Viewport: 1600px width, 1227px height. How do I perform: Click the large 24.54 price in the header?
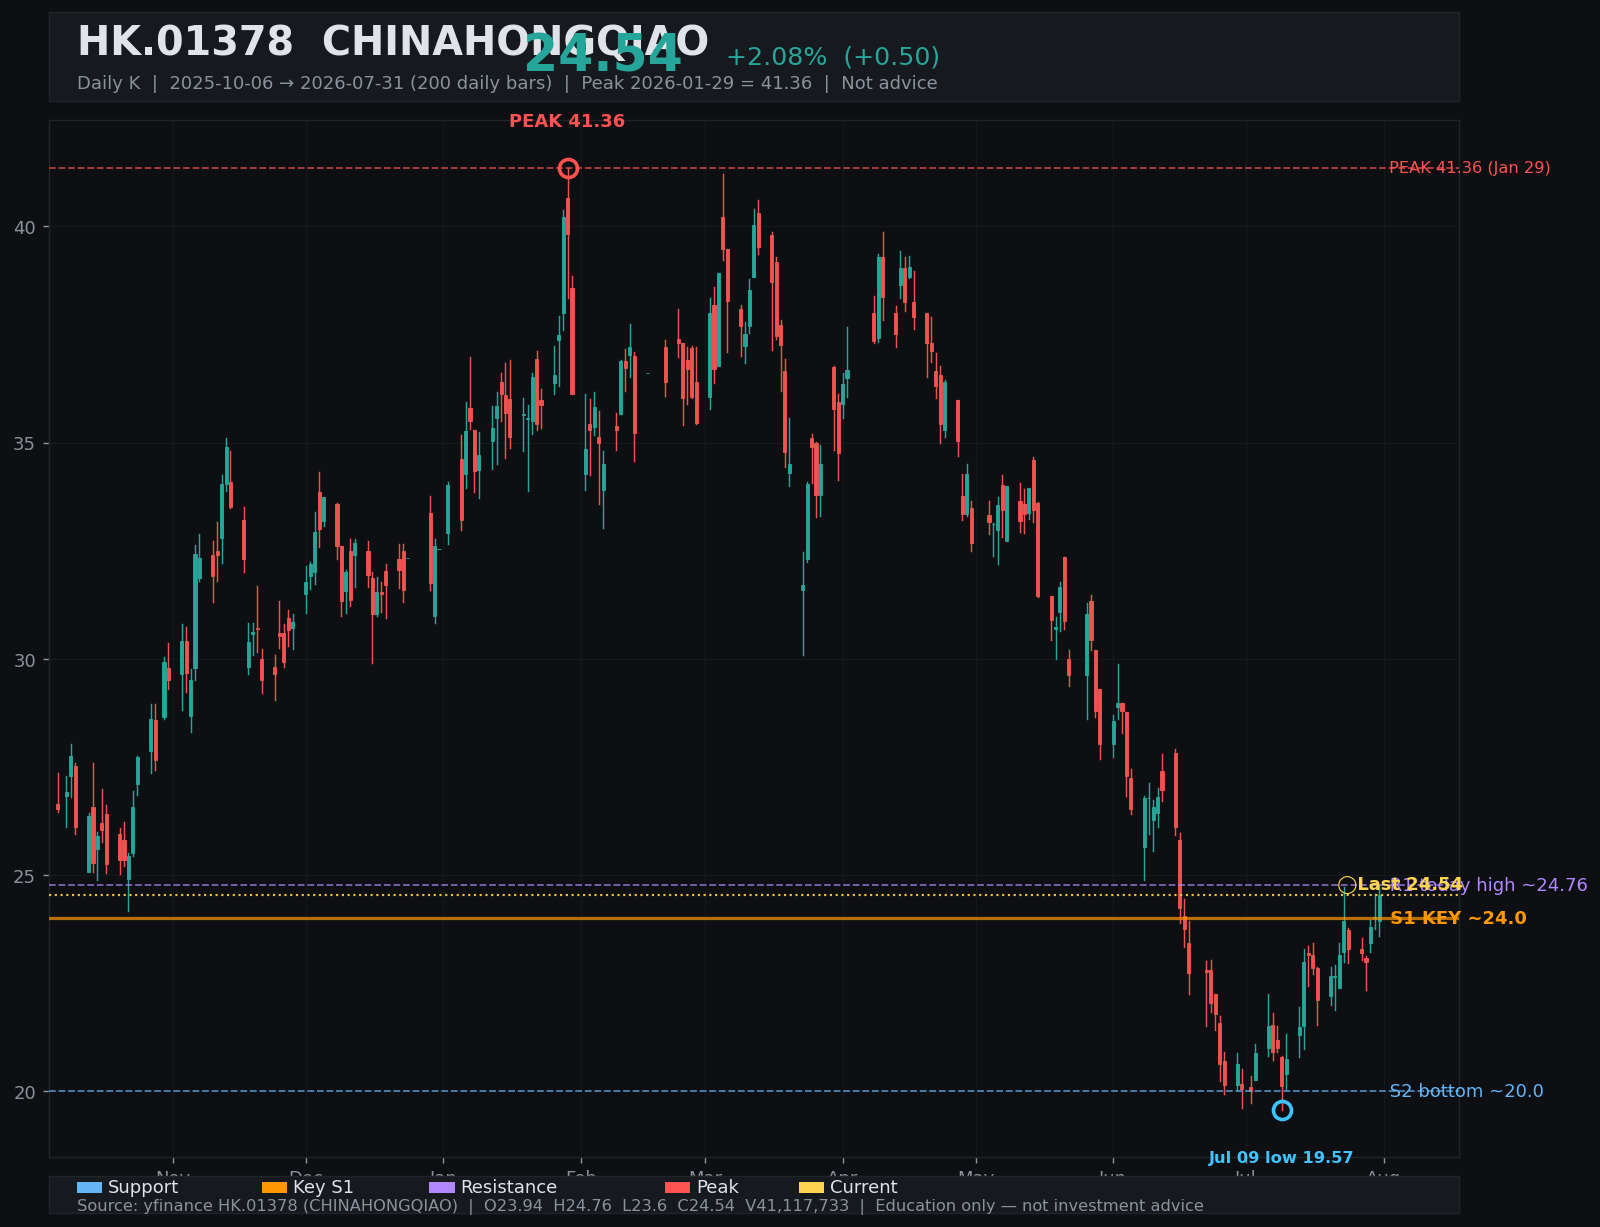(x=603, y=54)
